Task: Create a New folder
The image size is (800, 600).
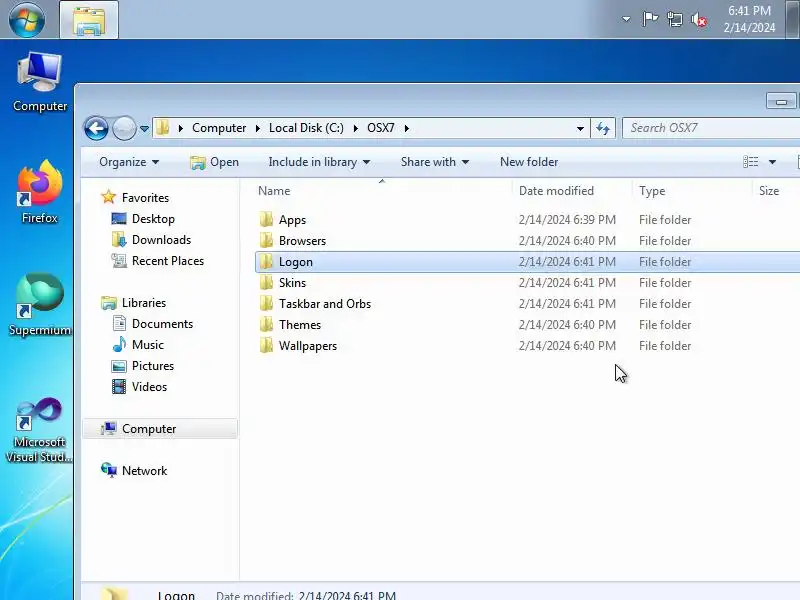Action: (x=529, y=162)
